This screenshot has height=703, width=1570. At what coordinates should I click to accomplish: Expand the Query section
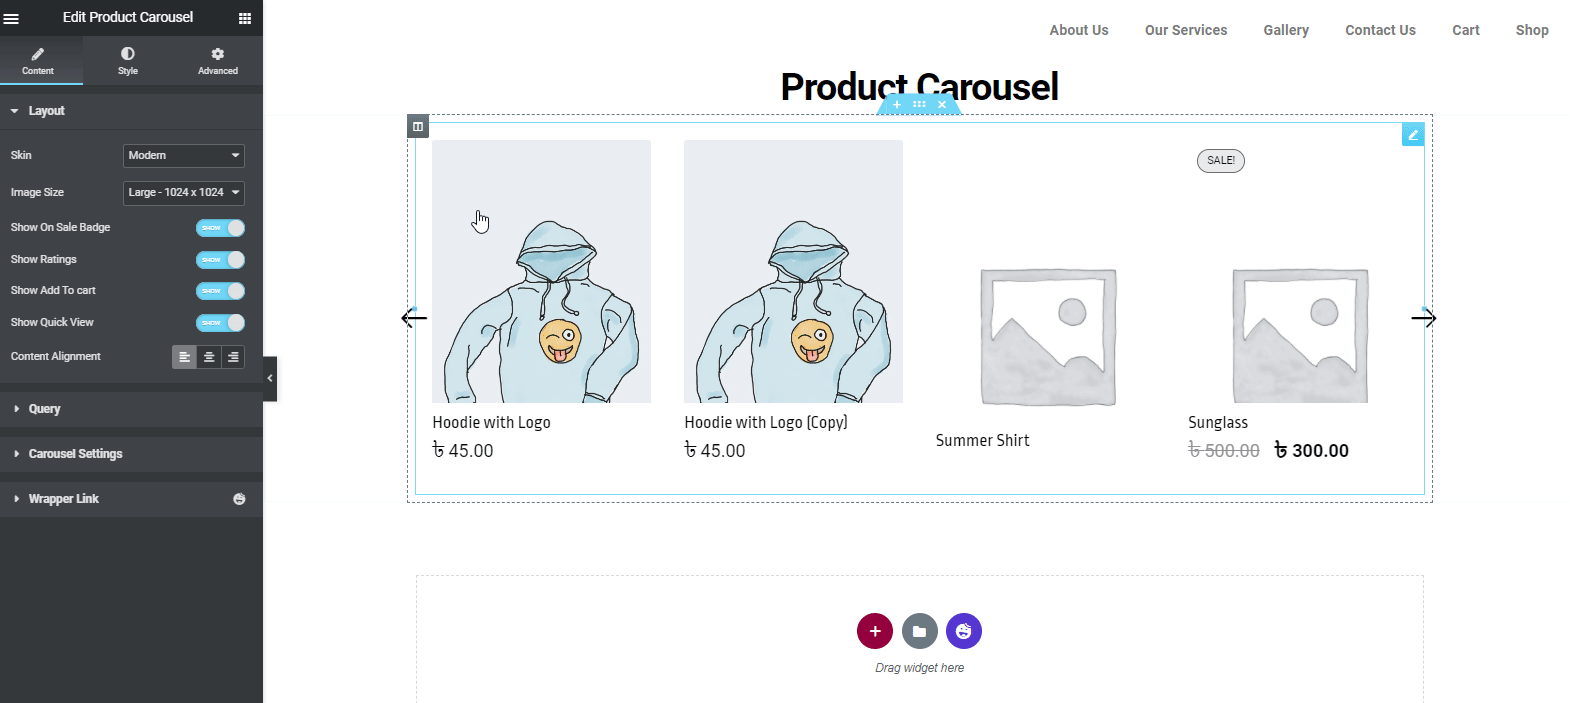tap(131, 409)
